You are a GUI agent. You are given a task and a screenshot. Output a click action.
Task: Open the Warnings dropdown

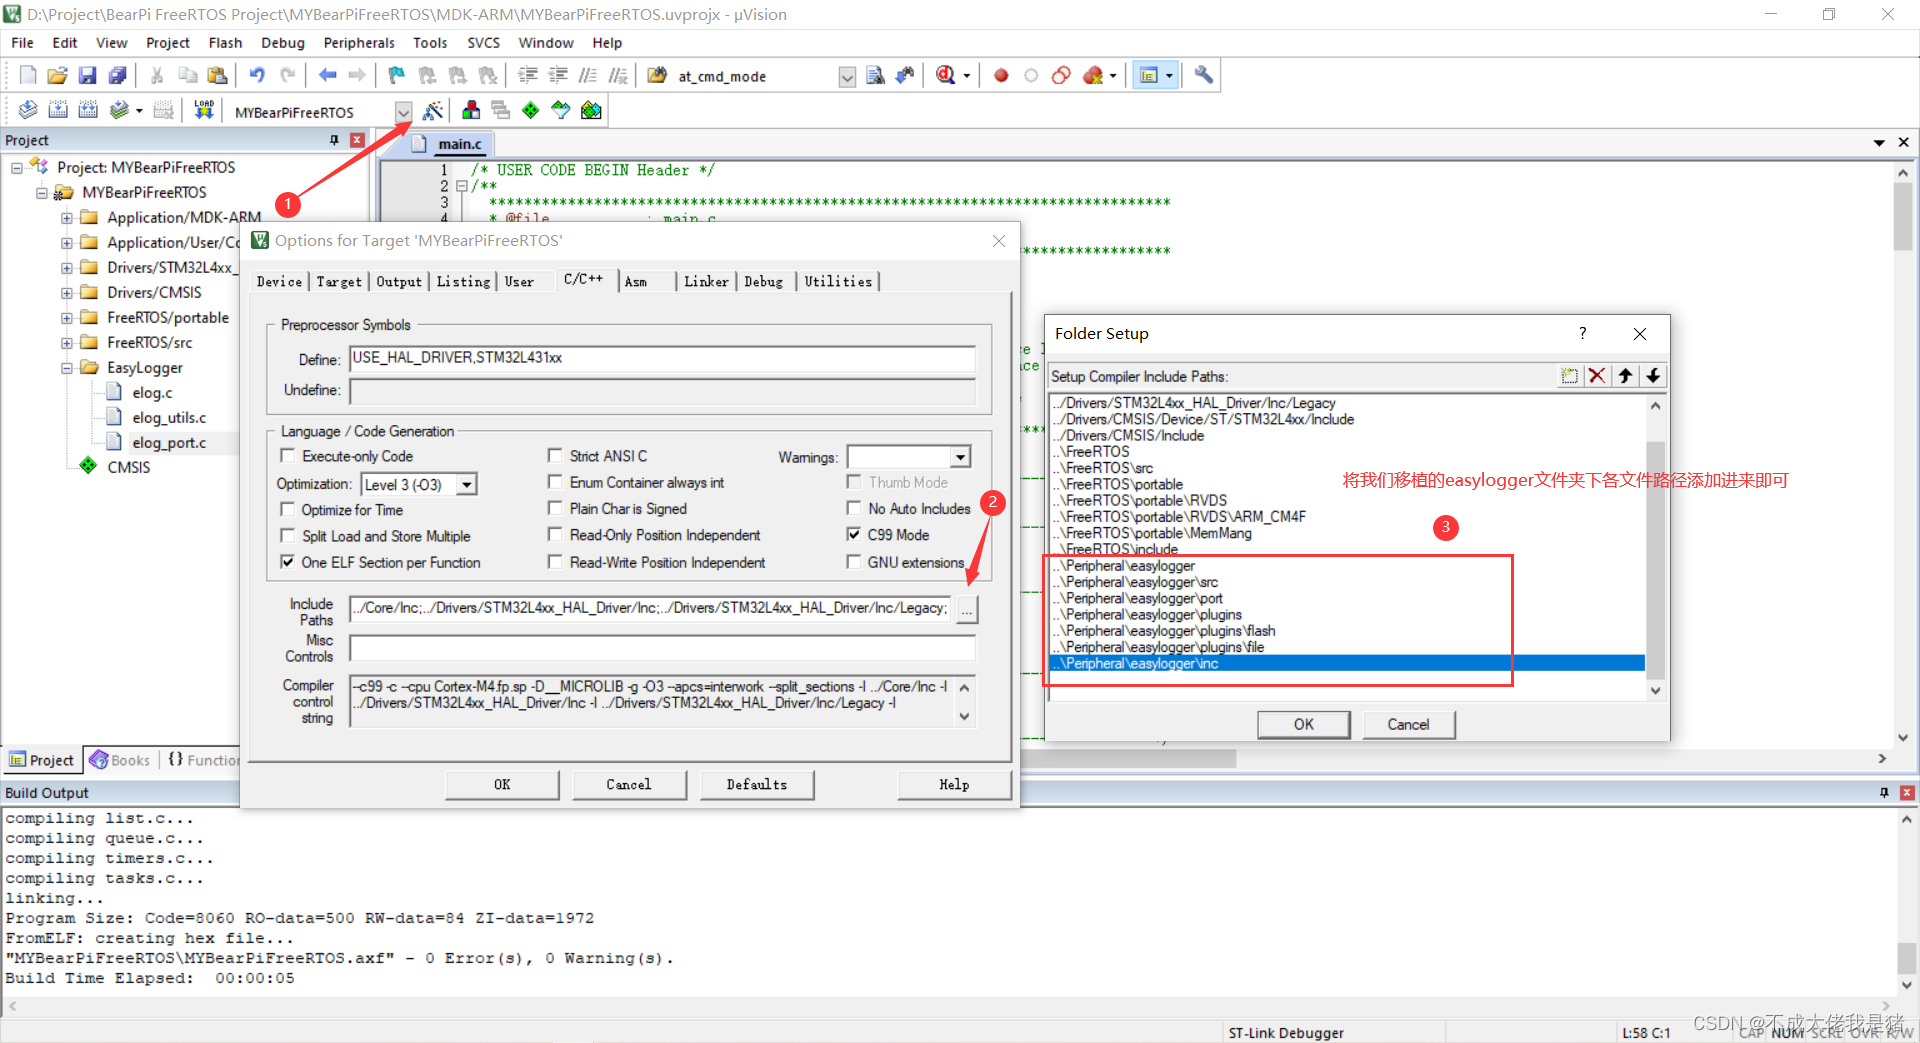(x=960, y=457)
